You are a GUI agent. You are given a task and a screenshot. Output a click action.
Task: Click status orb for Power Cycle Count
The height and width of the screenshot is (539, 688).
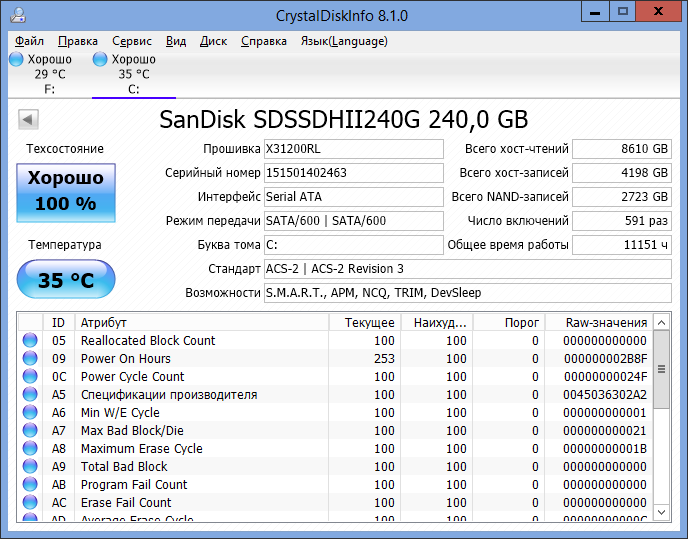click(30, 377)
